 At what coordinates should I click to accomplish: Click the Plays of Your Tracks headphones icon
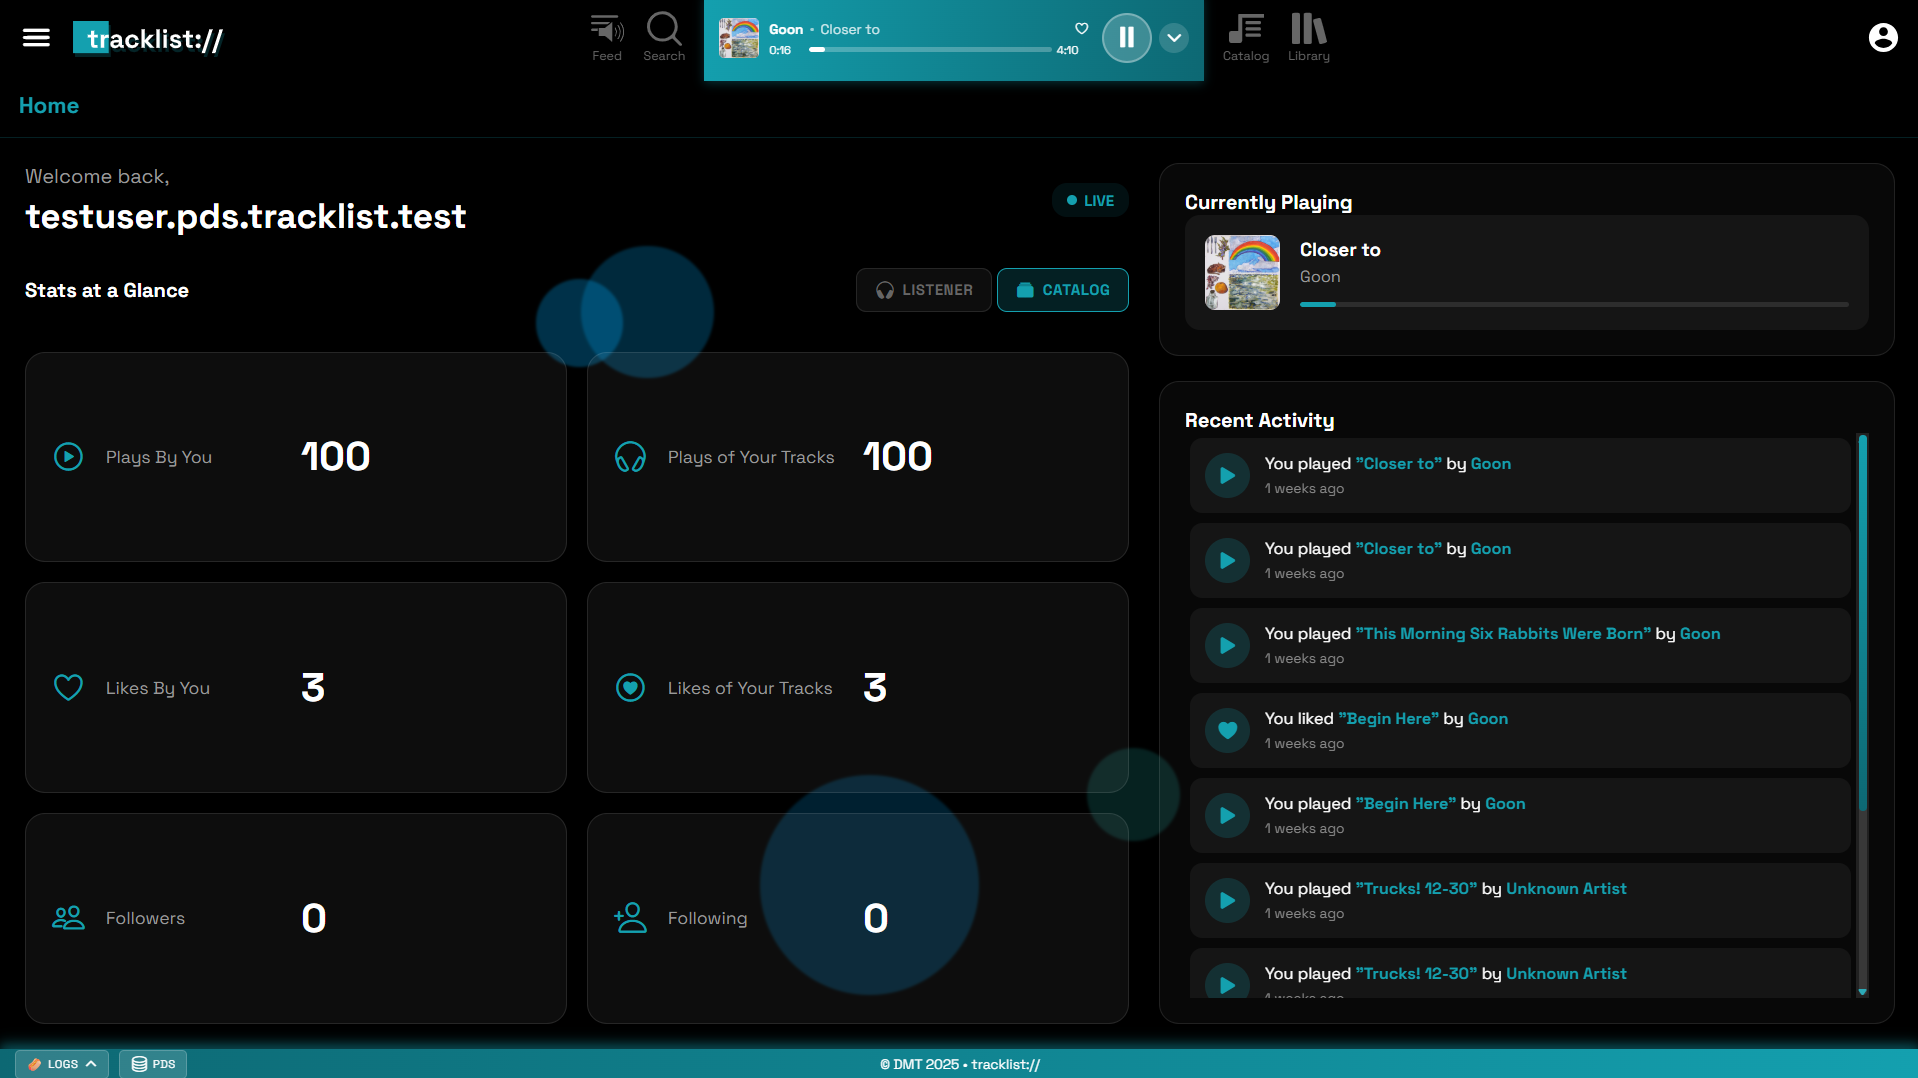(630, 457)
